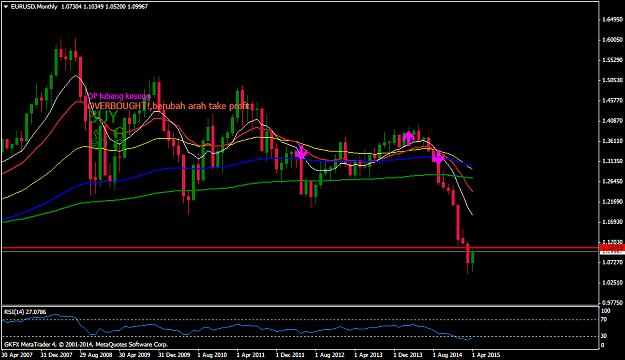The width and height of the screenshot is (625, 360).
Task: Click the 1.36110 price axis label
Action: [613, 141]
